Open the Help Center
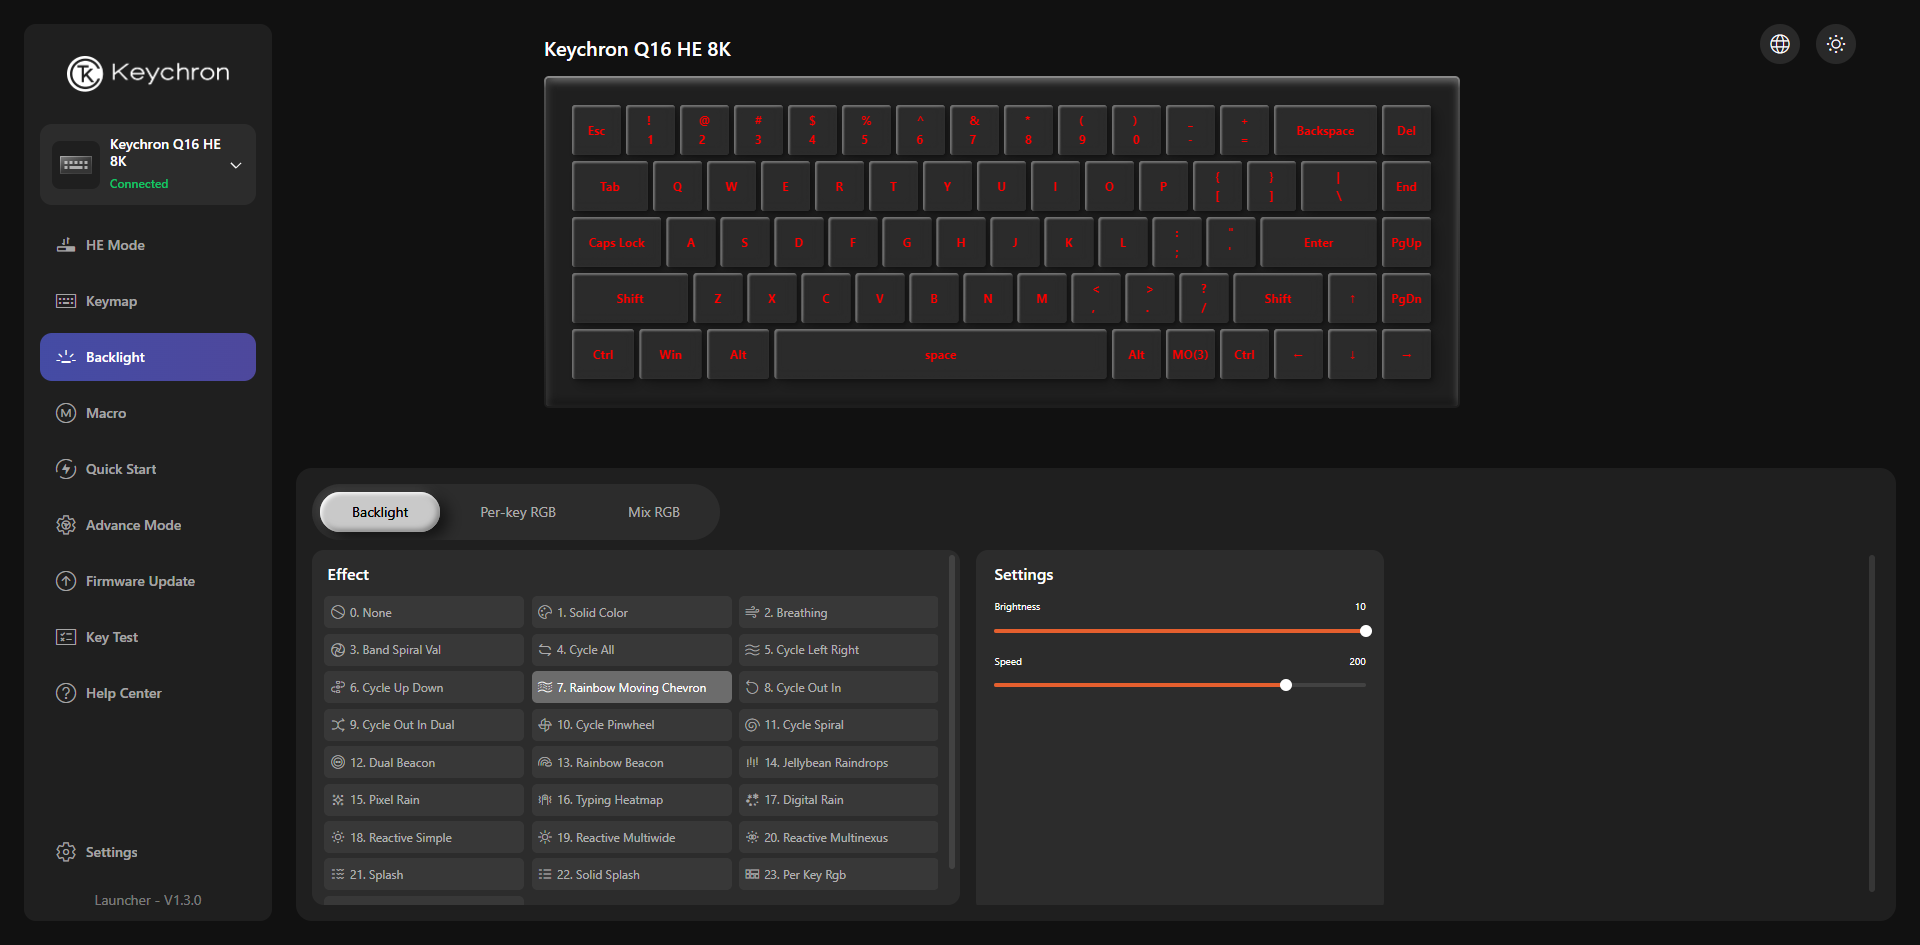The width and height of the screenshot is (1920, 945). pyautogui.click(x=123, y=693)
